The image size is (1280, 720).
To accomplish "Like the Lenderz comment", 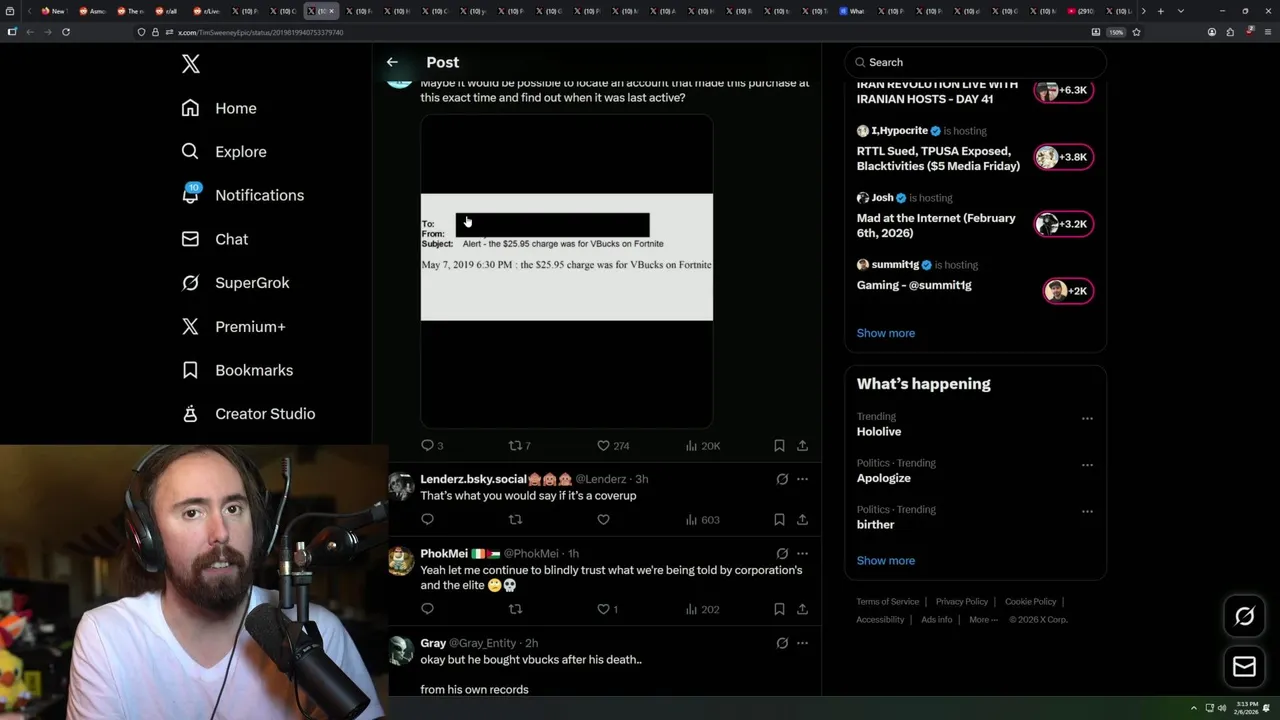I will (603, 520).
